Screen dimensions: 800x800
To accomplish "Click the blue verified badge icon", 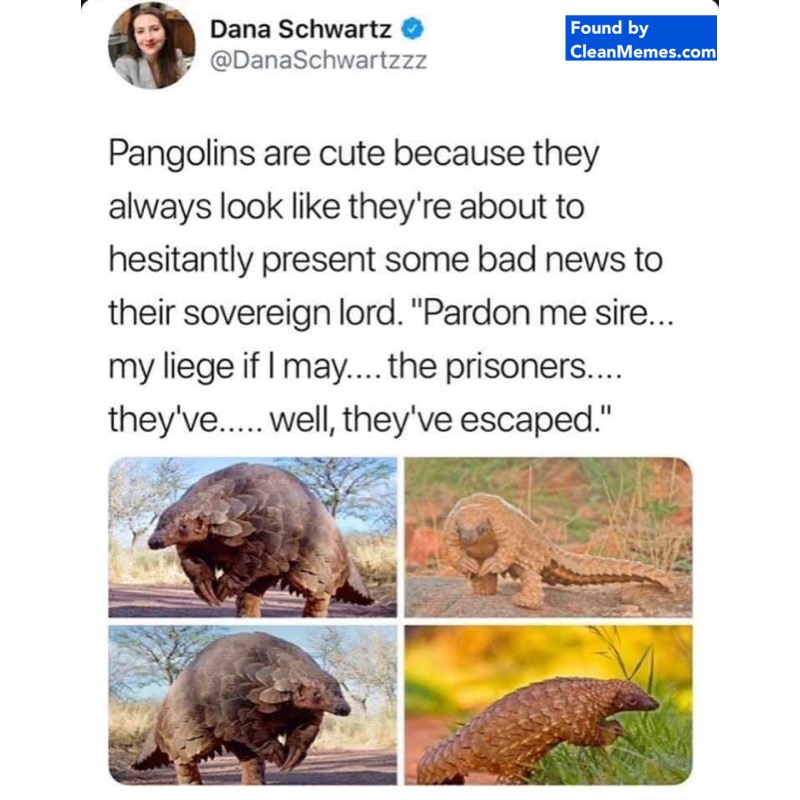I will point(412,29).
